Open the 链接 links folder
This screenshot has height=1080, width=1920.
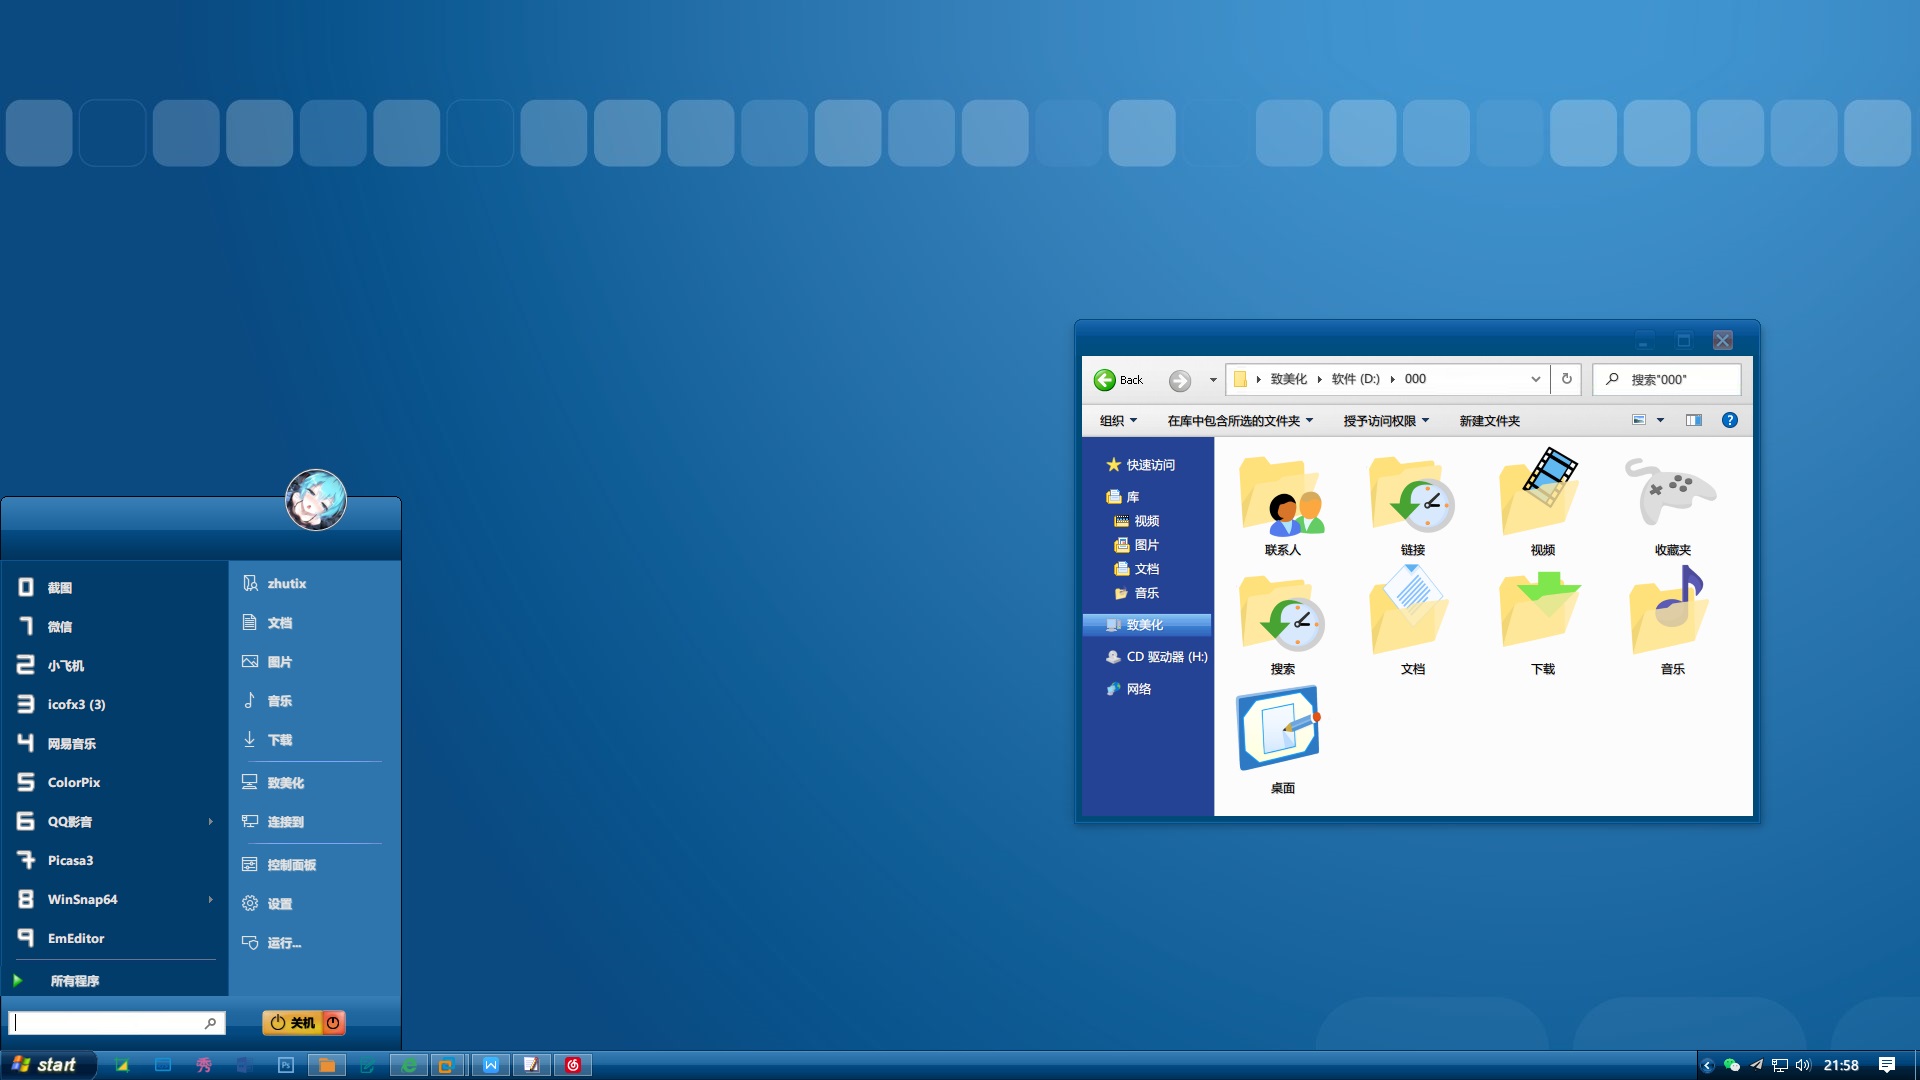click(1413, 497)
